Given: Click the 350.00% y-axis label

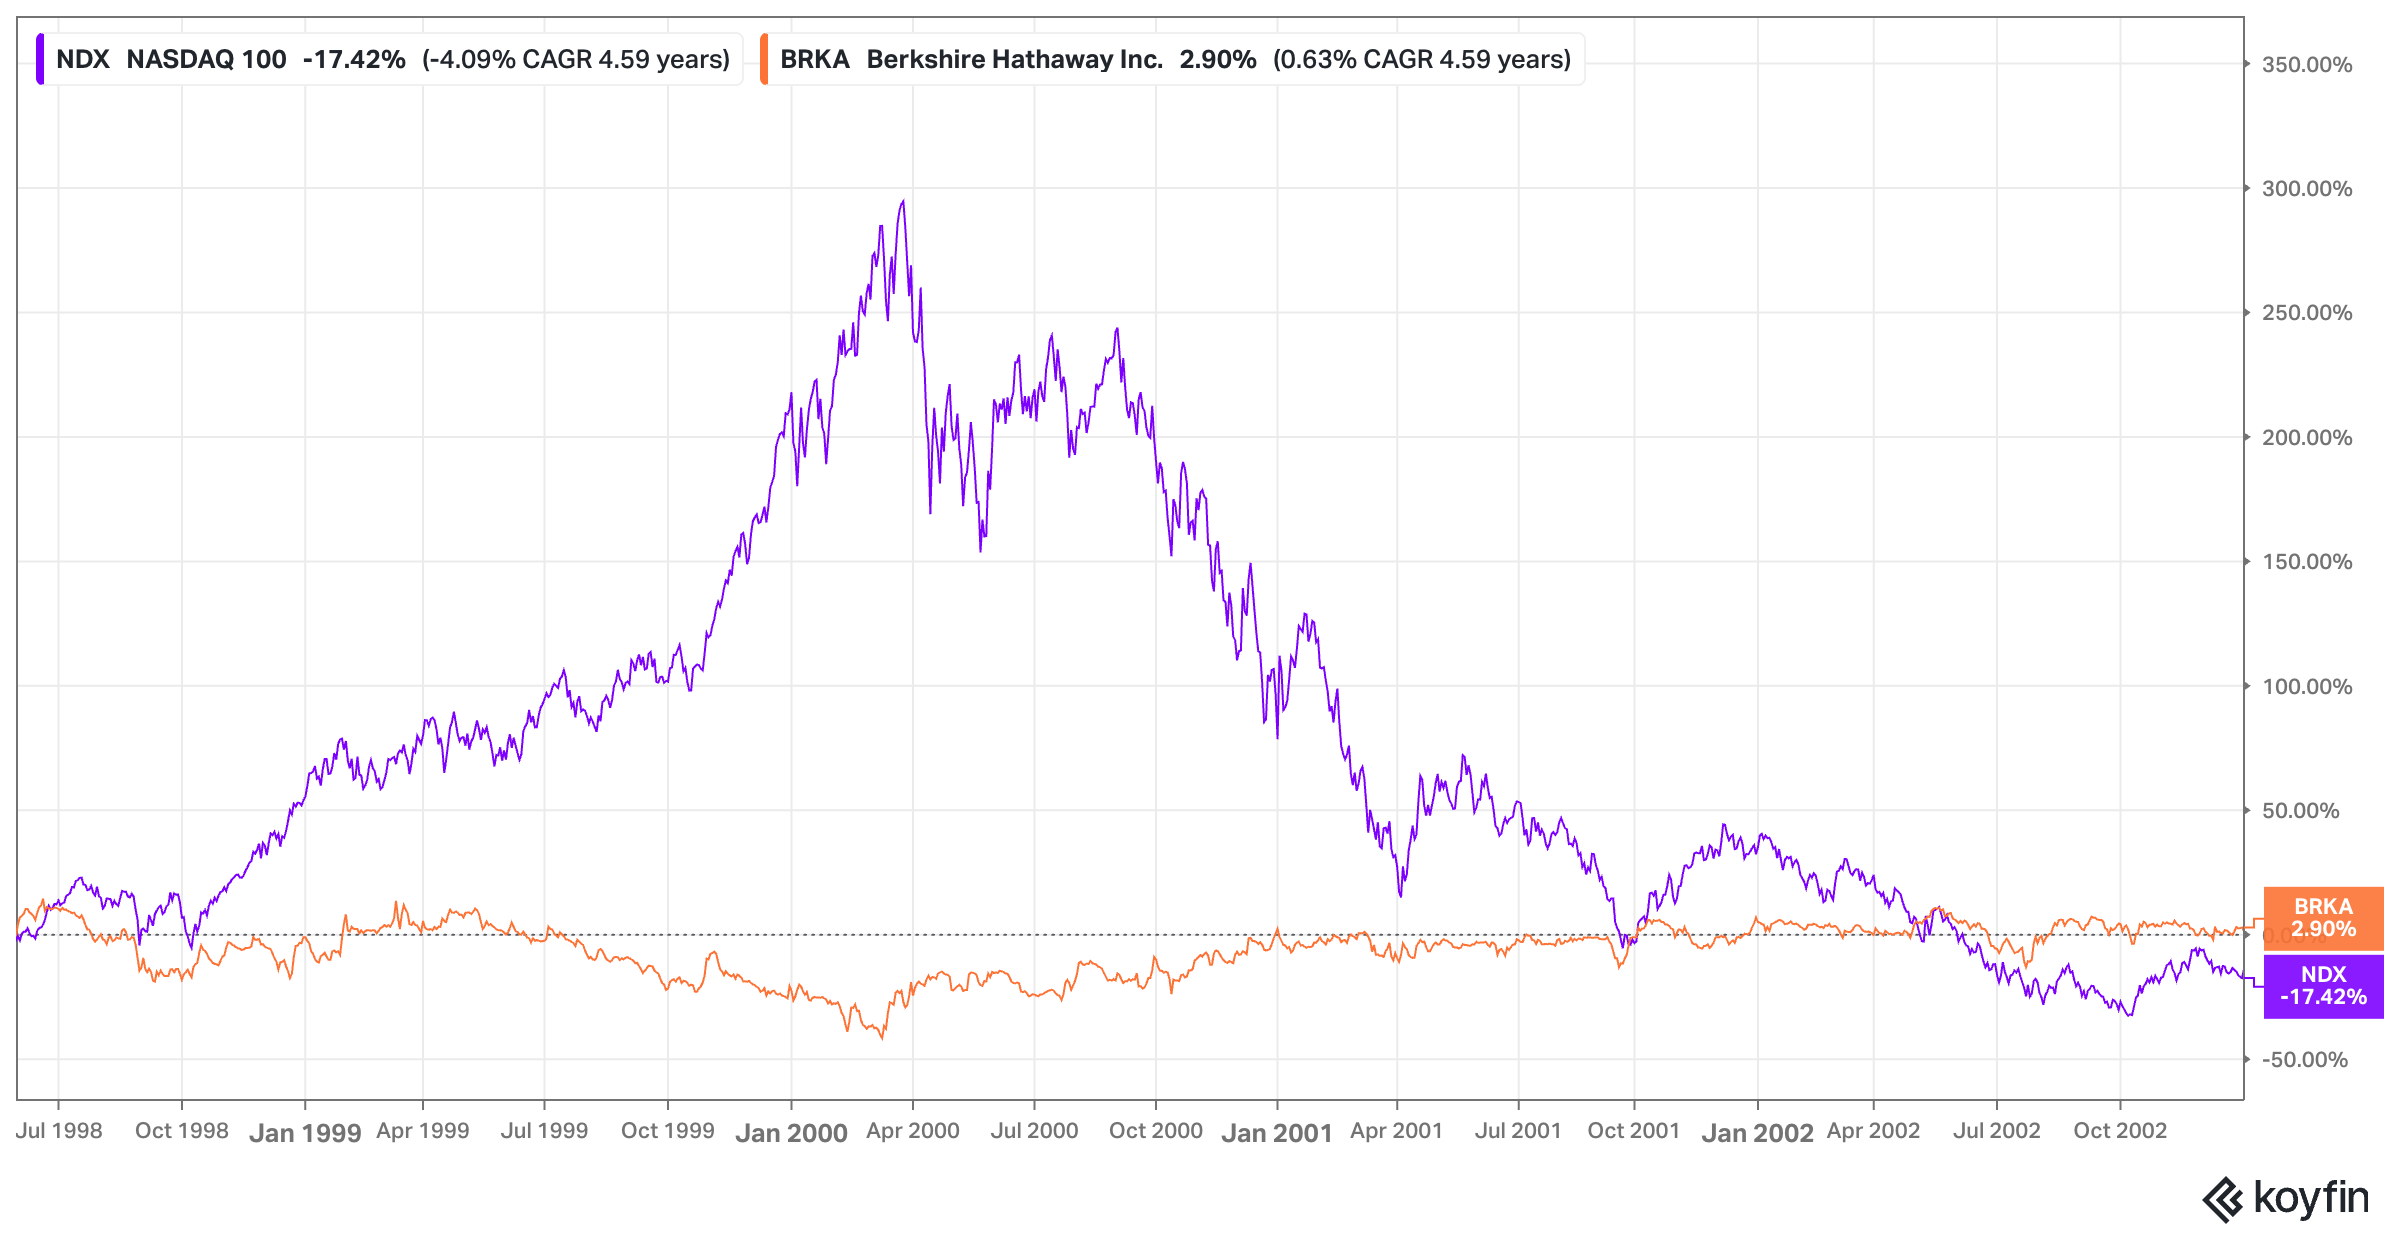Looking at the screenshot, I should point(2306,65).
